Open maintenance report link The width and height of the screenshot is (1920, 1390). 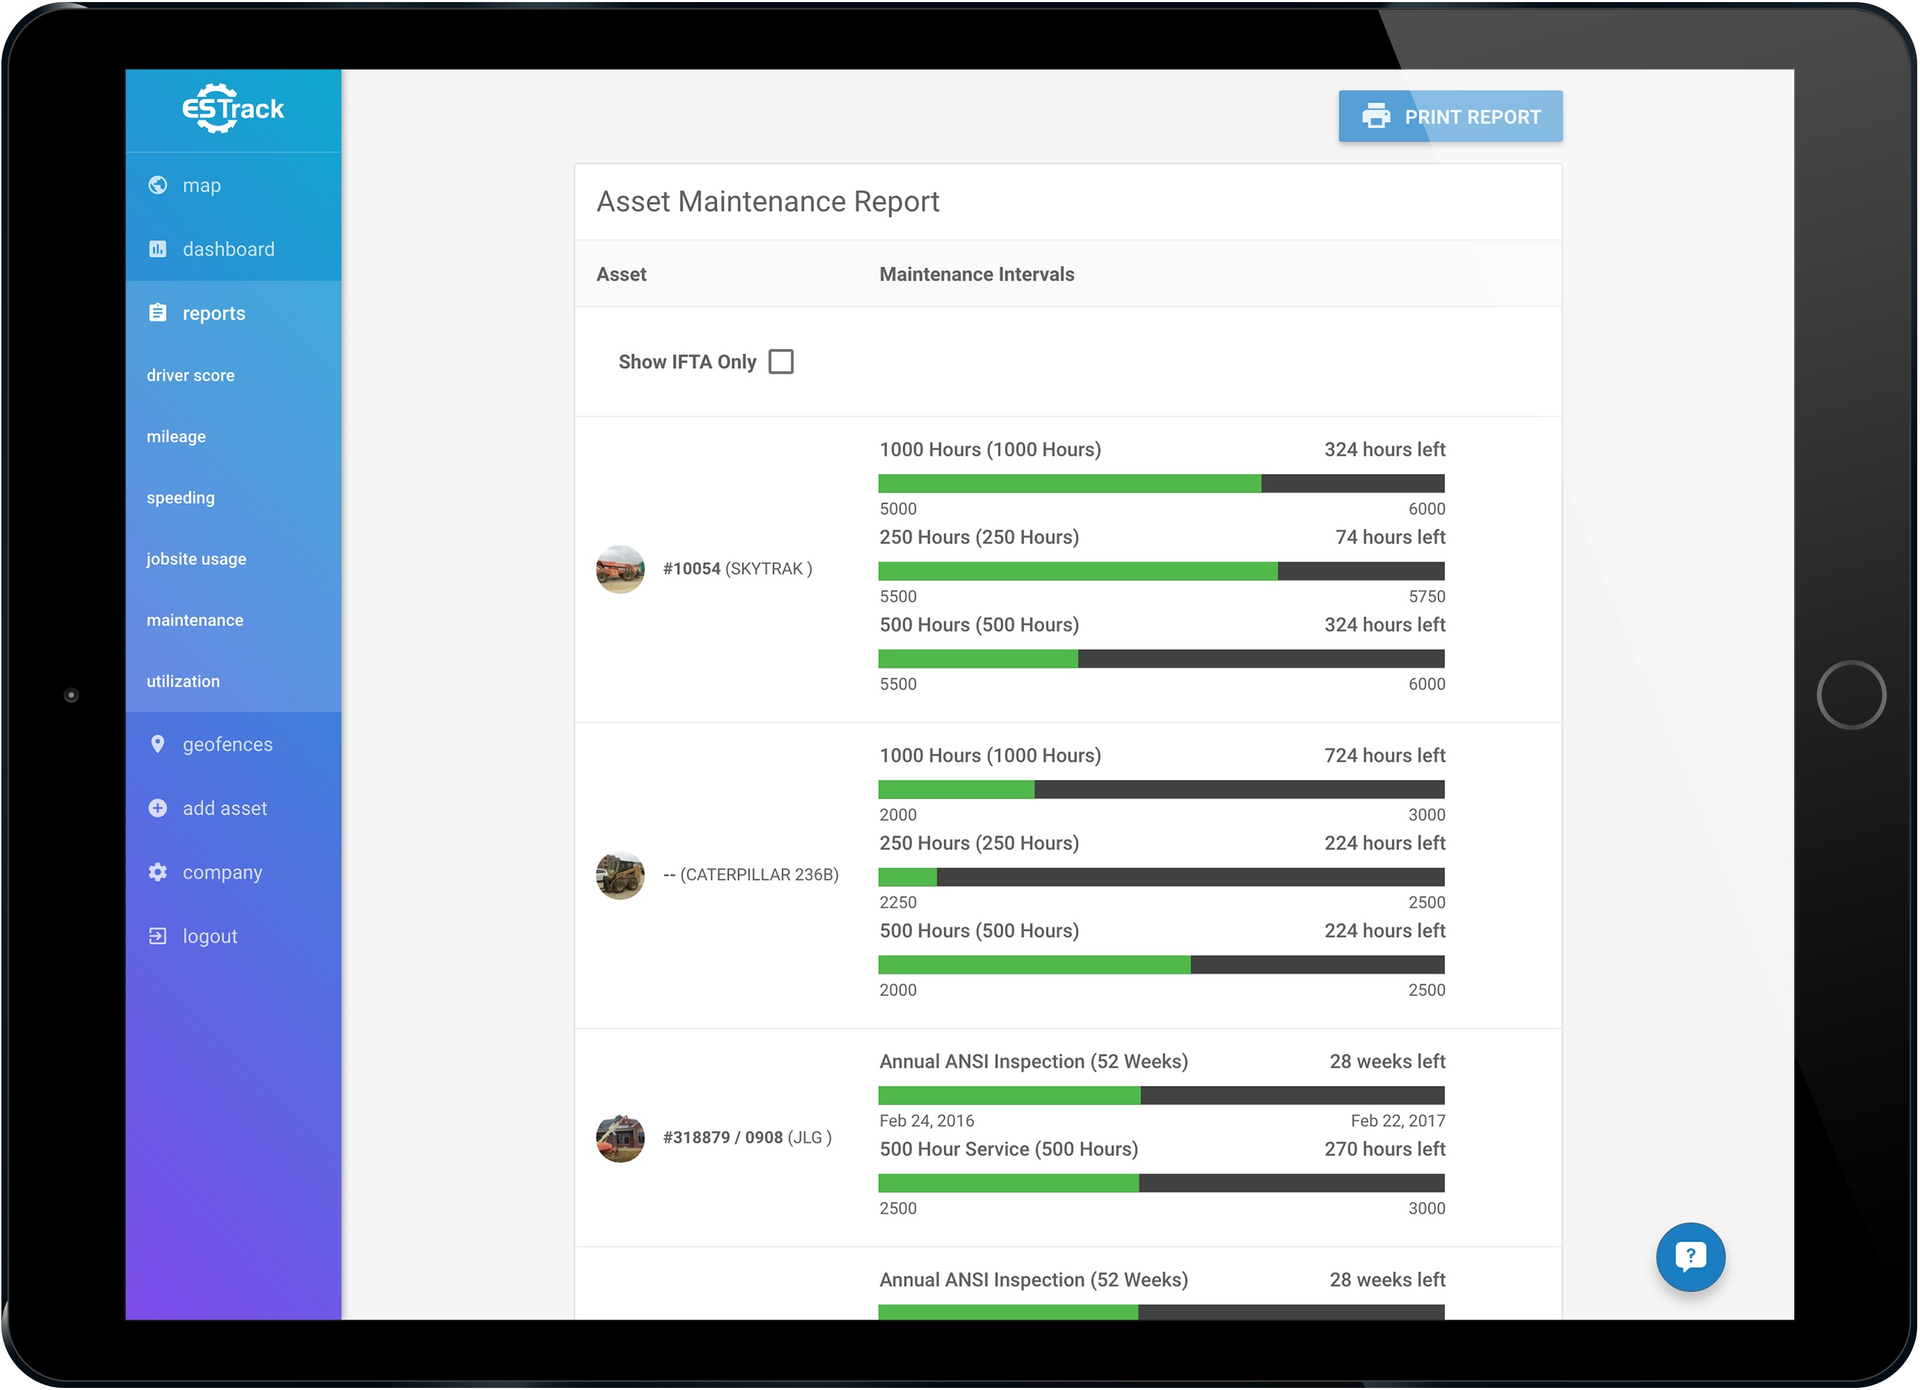[x=195, y=620]
